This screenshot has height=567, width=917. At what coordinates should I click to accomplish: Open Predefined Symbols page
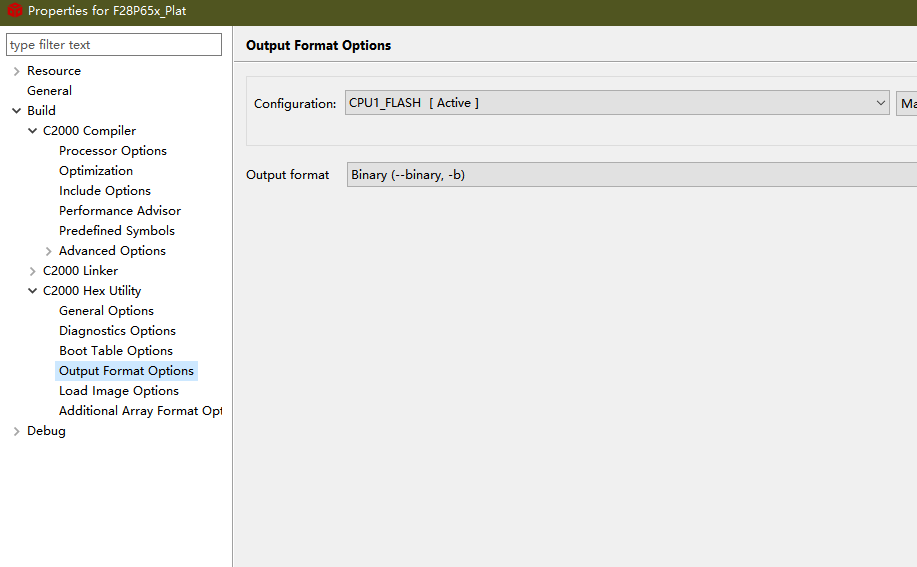[117, 231]
